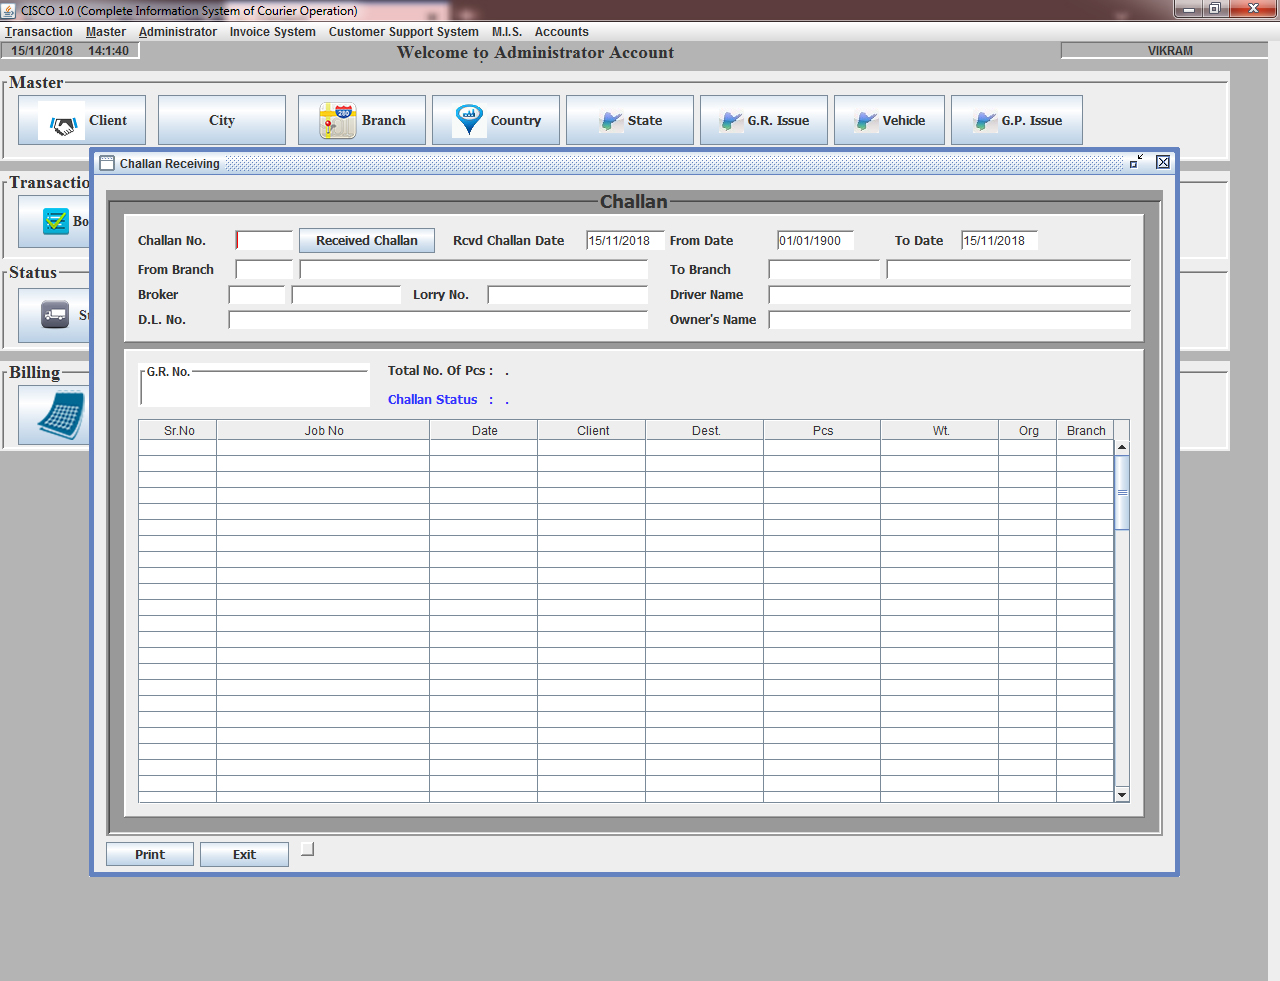Click the Print button

150,854
